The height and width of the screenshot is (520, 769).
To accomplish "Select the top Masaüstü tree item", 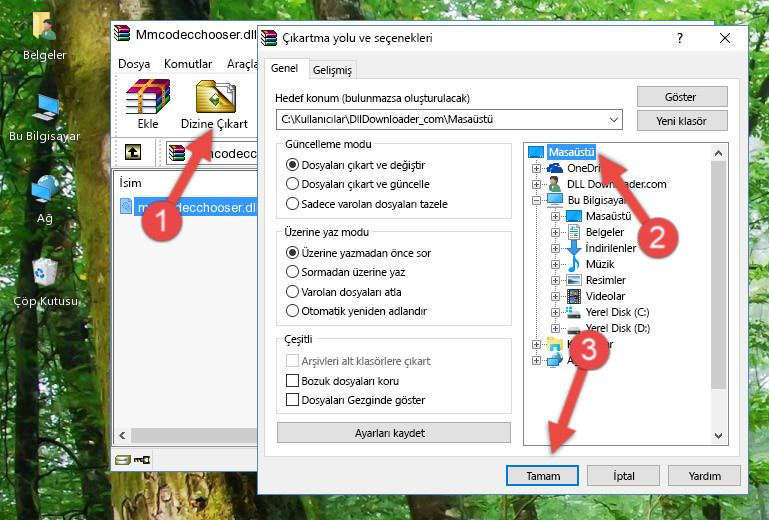I will [571, 152].
